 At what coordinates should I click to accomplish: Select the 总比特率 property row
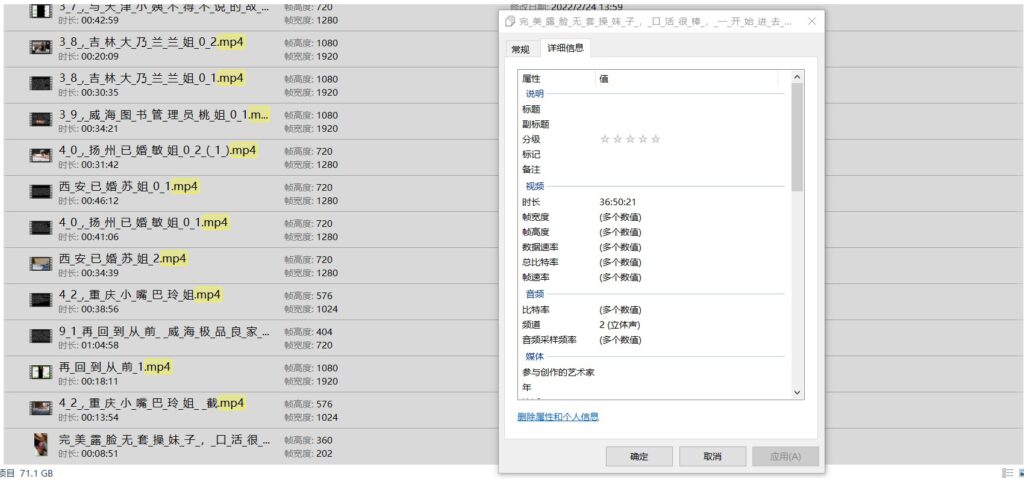click(654, 262)
